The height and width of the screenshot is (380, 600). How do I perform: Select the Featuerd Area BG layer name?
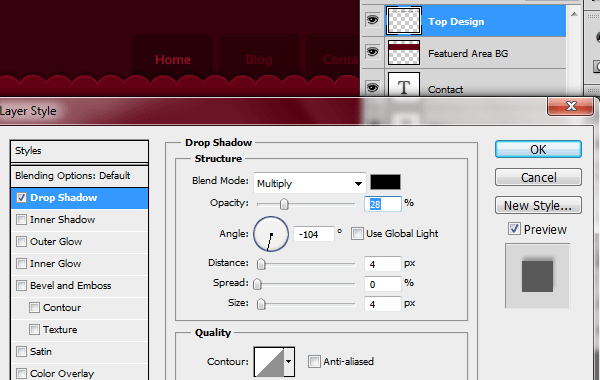pyautogui.click(x=468, y=54)
